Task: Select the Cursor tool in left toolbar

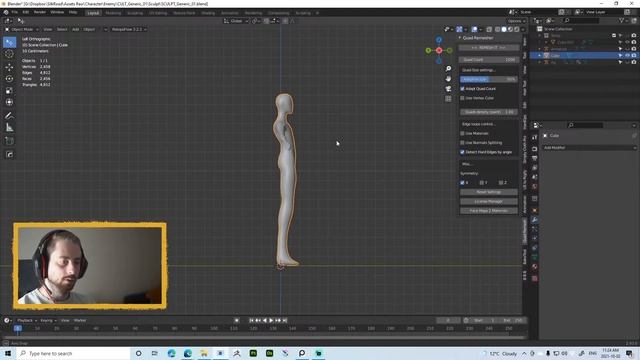Action: [x=9, y=54]
